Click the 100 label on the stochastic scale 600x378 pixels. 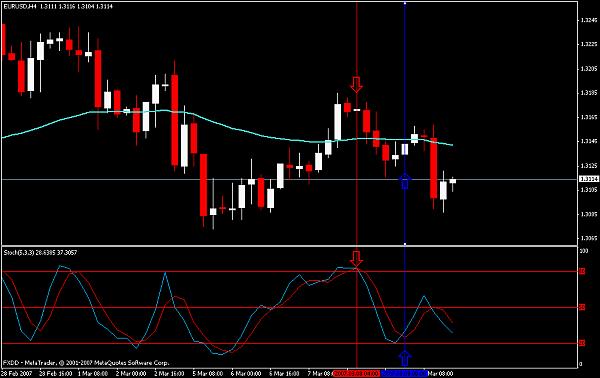[584, 251]
